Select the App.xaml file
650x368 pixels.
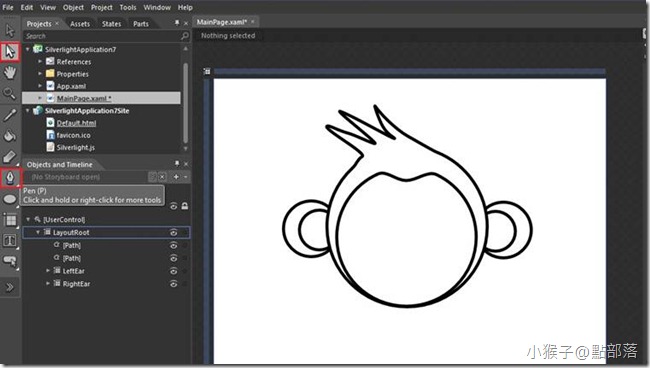(71, 86)
